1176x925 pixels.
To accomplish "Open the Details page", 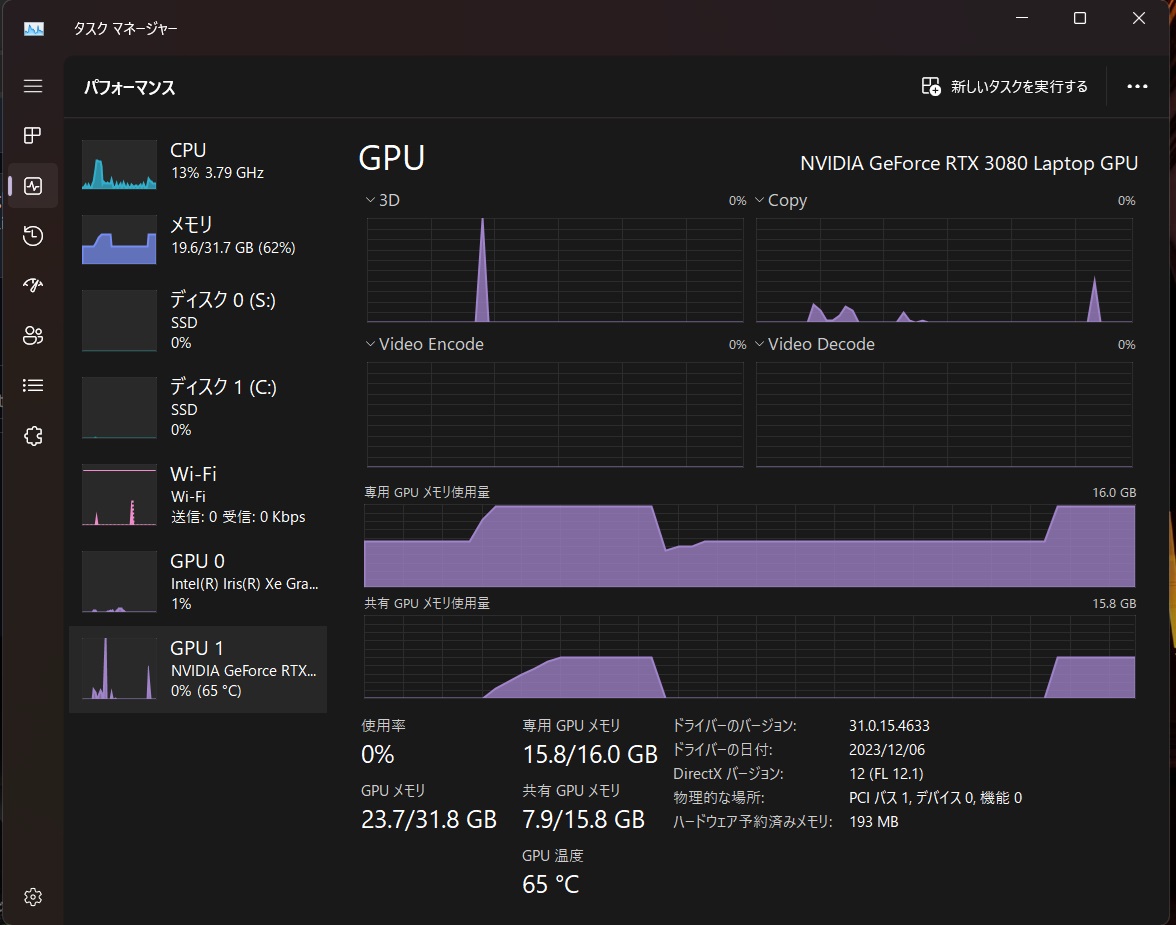I will (33, 384).
